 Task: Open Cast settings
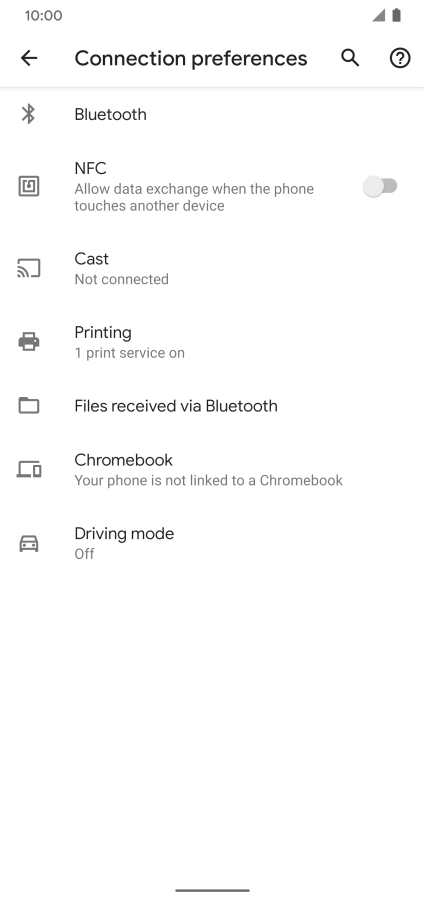coord(212,268)
